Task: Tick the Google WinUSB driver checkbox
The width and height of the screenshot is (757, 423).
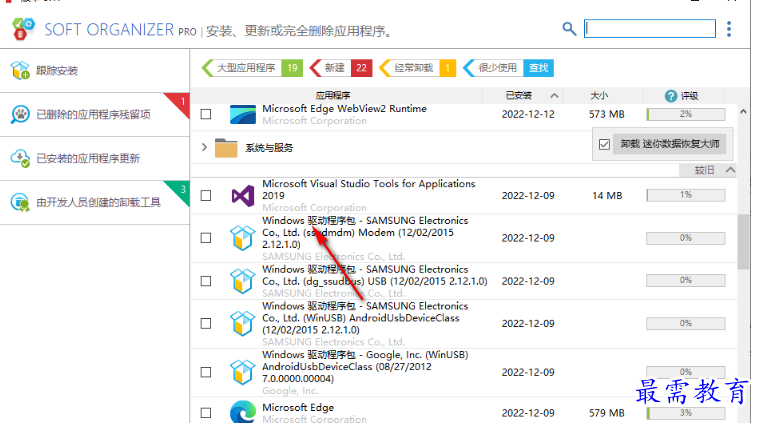Action: tap(206, 372)
